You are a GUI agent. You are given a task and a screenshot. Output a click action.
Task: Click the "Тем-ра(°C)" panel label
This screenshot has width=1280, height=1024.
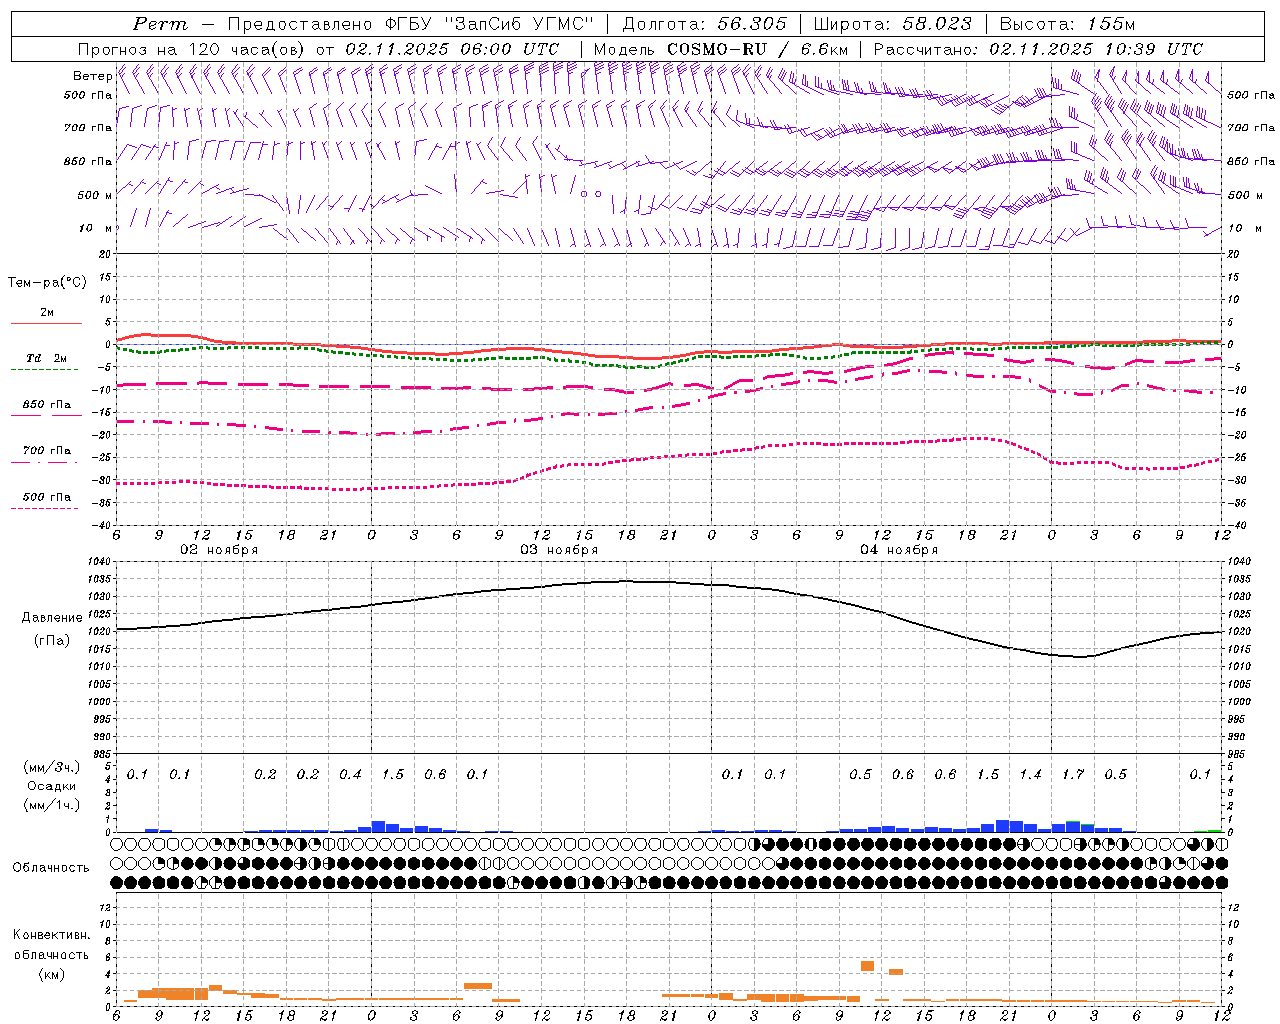coord(47,282)
